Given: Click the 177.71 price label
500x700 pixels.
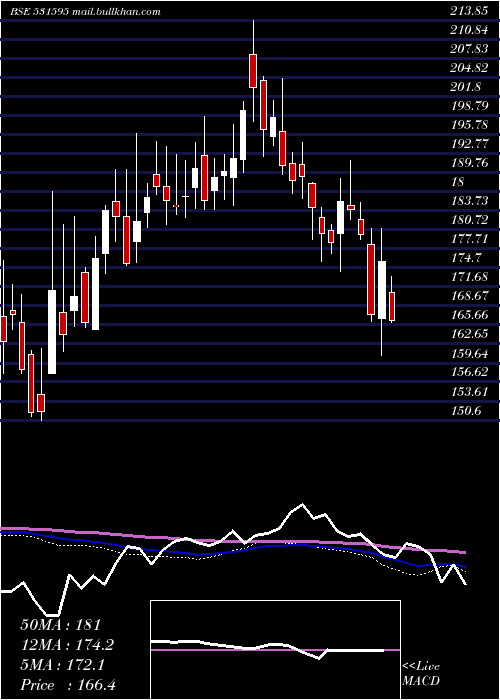Looking at the screenshot, I should tap(469, 238).
